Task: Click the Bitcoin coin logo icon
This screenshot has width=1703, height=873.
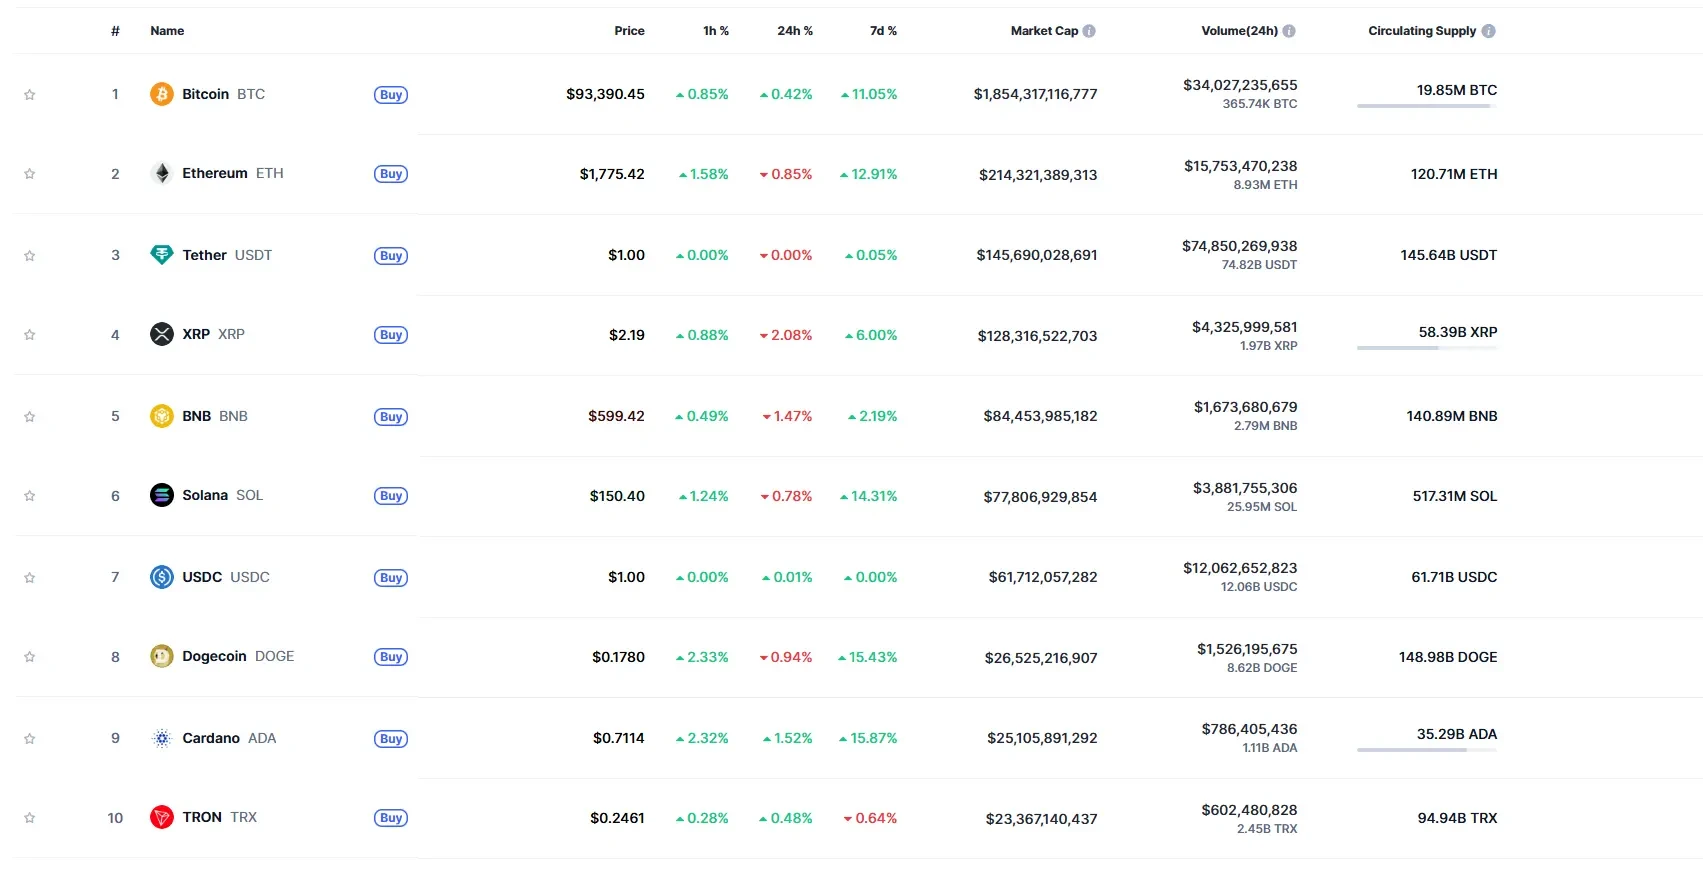Action: click(x=161, y=94)
